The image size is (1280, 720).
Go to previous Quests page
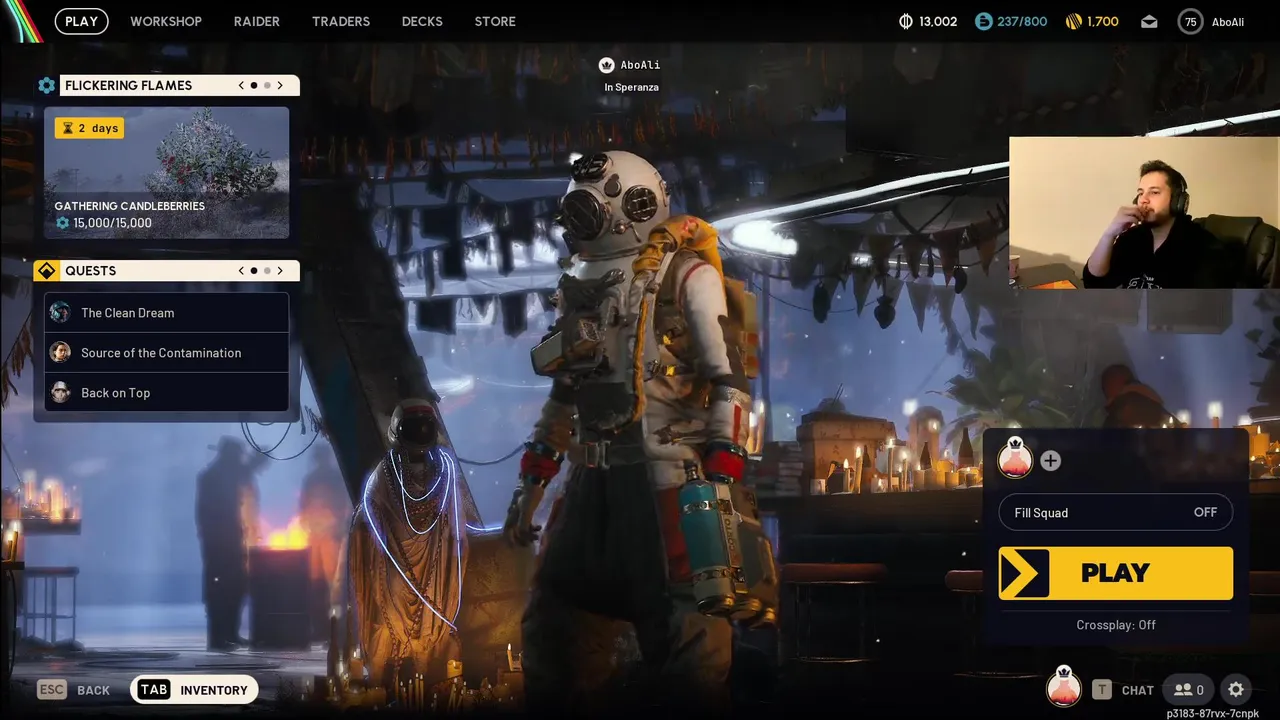pos(241,271)
